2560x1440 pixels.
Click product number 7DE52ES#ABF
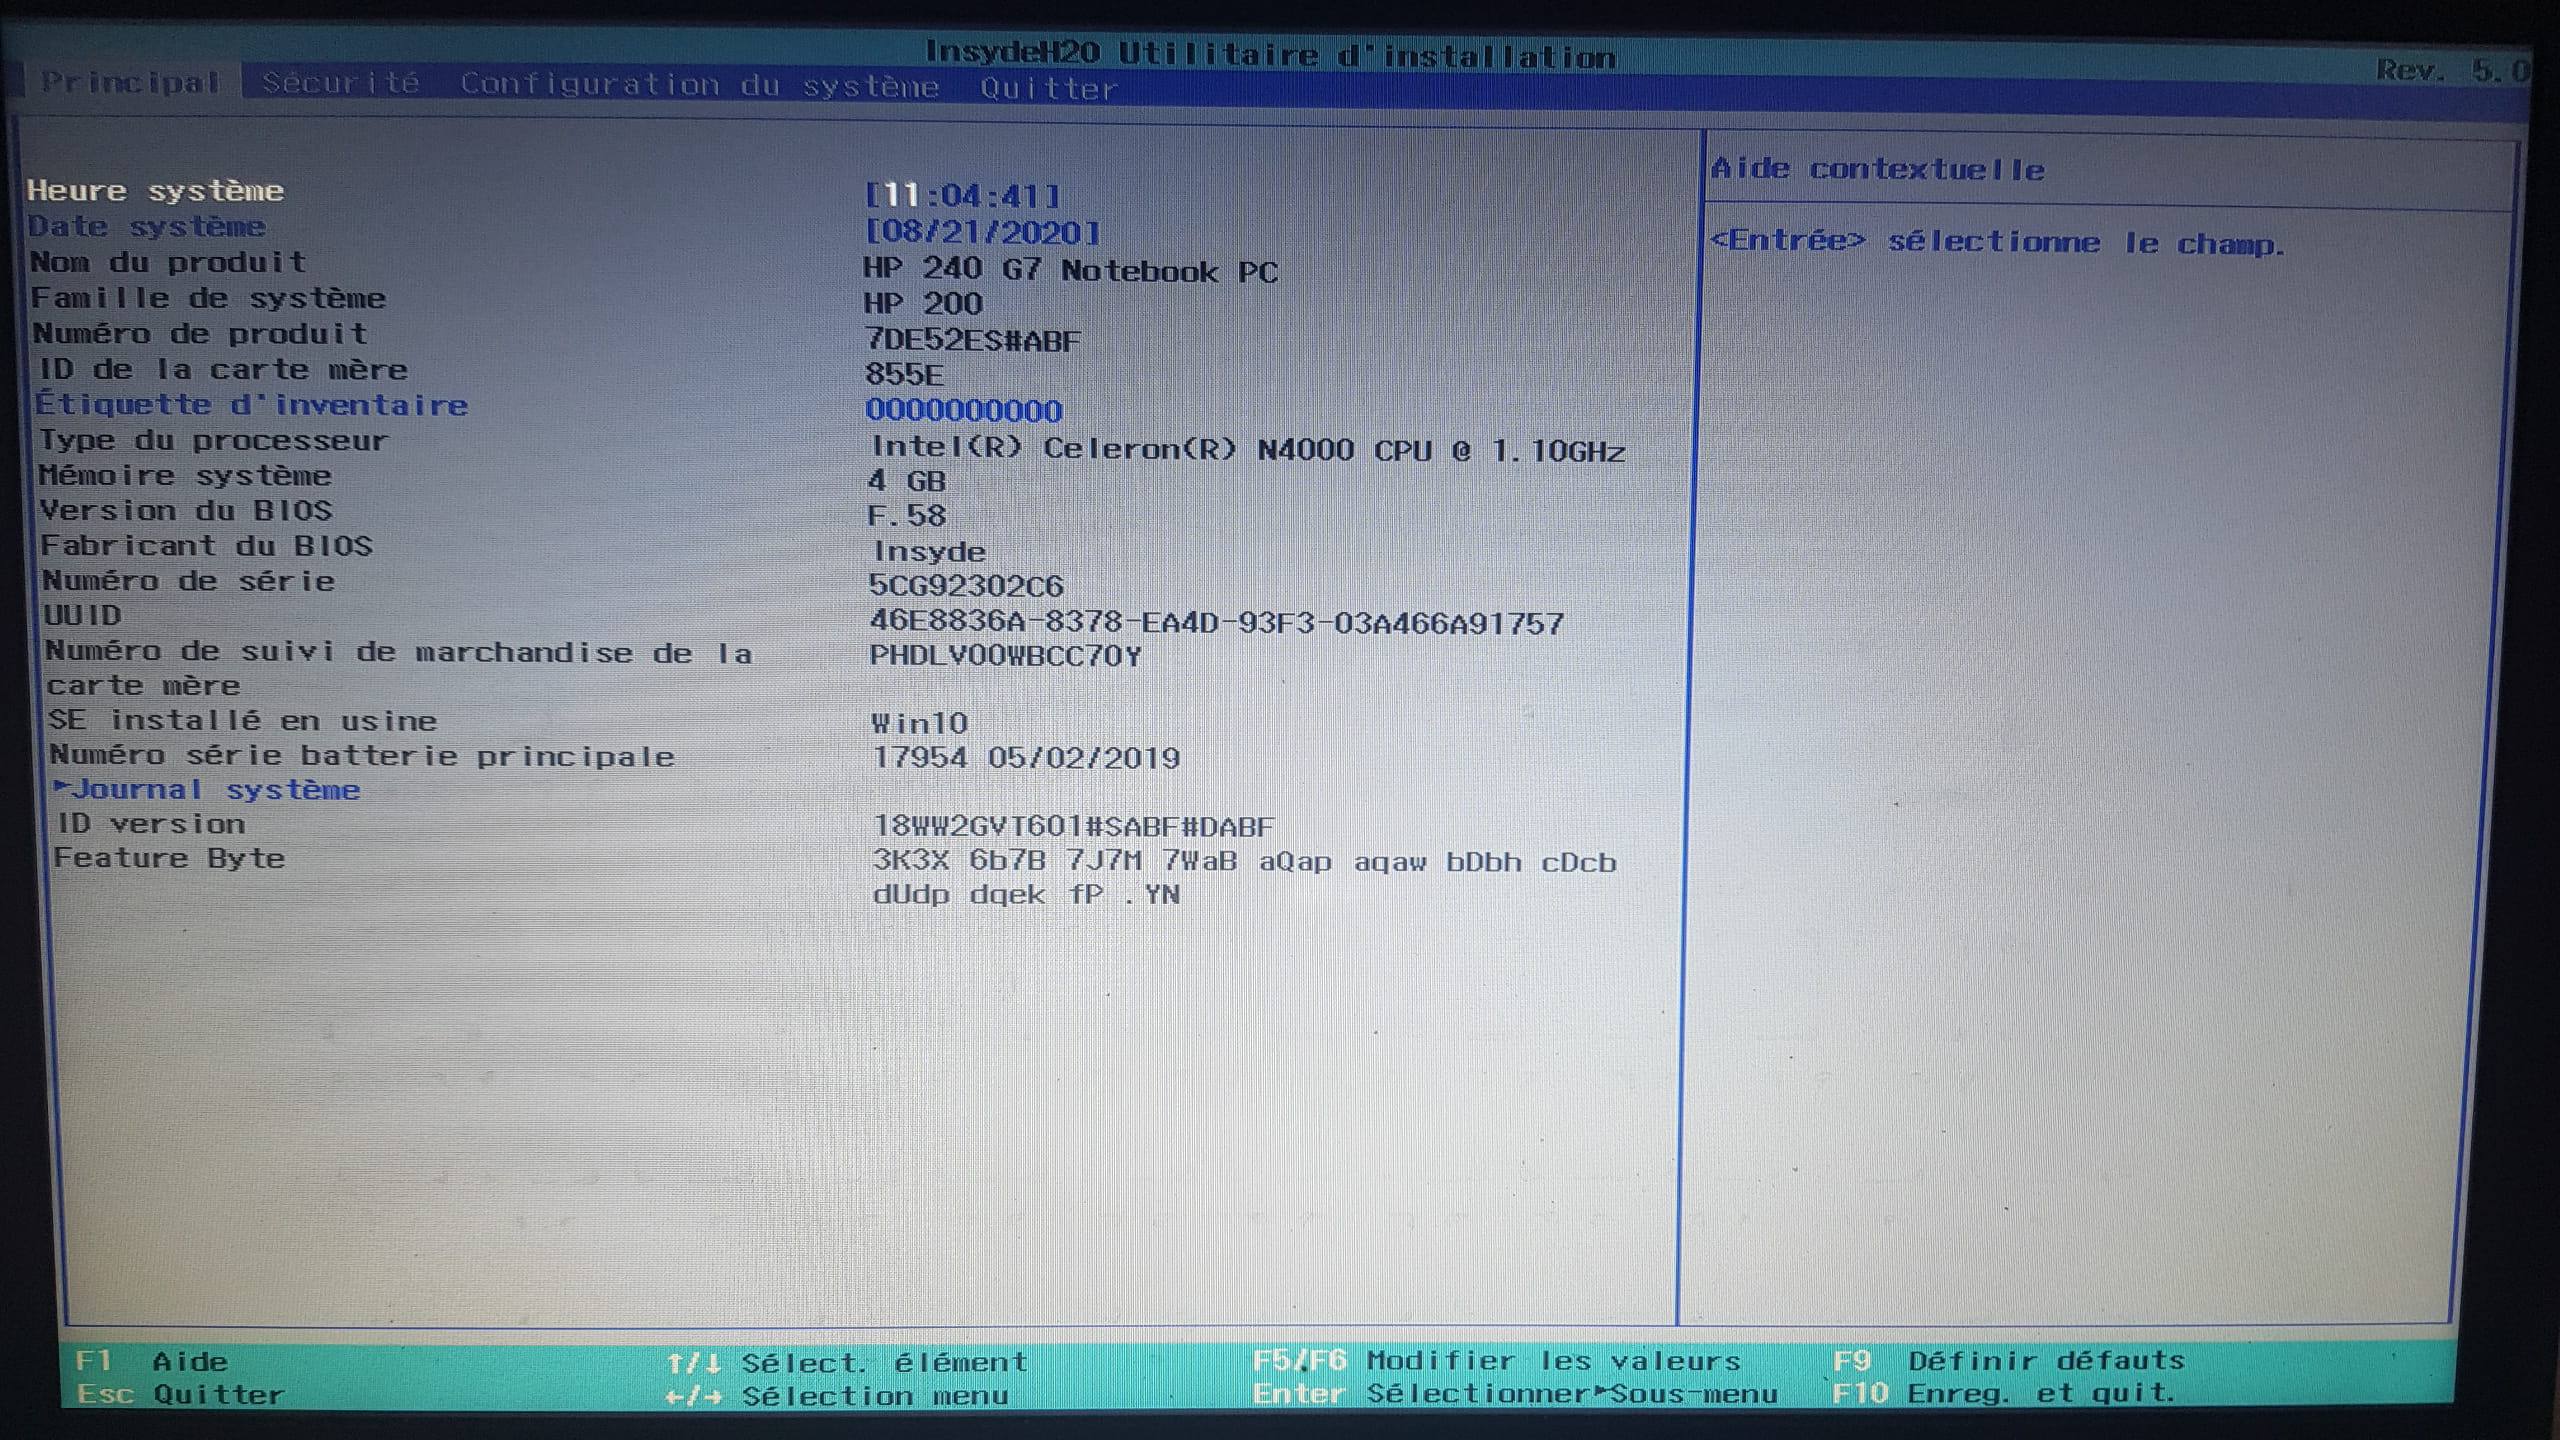(x=973, y=340)
